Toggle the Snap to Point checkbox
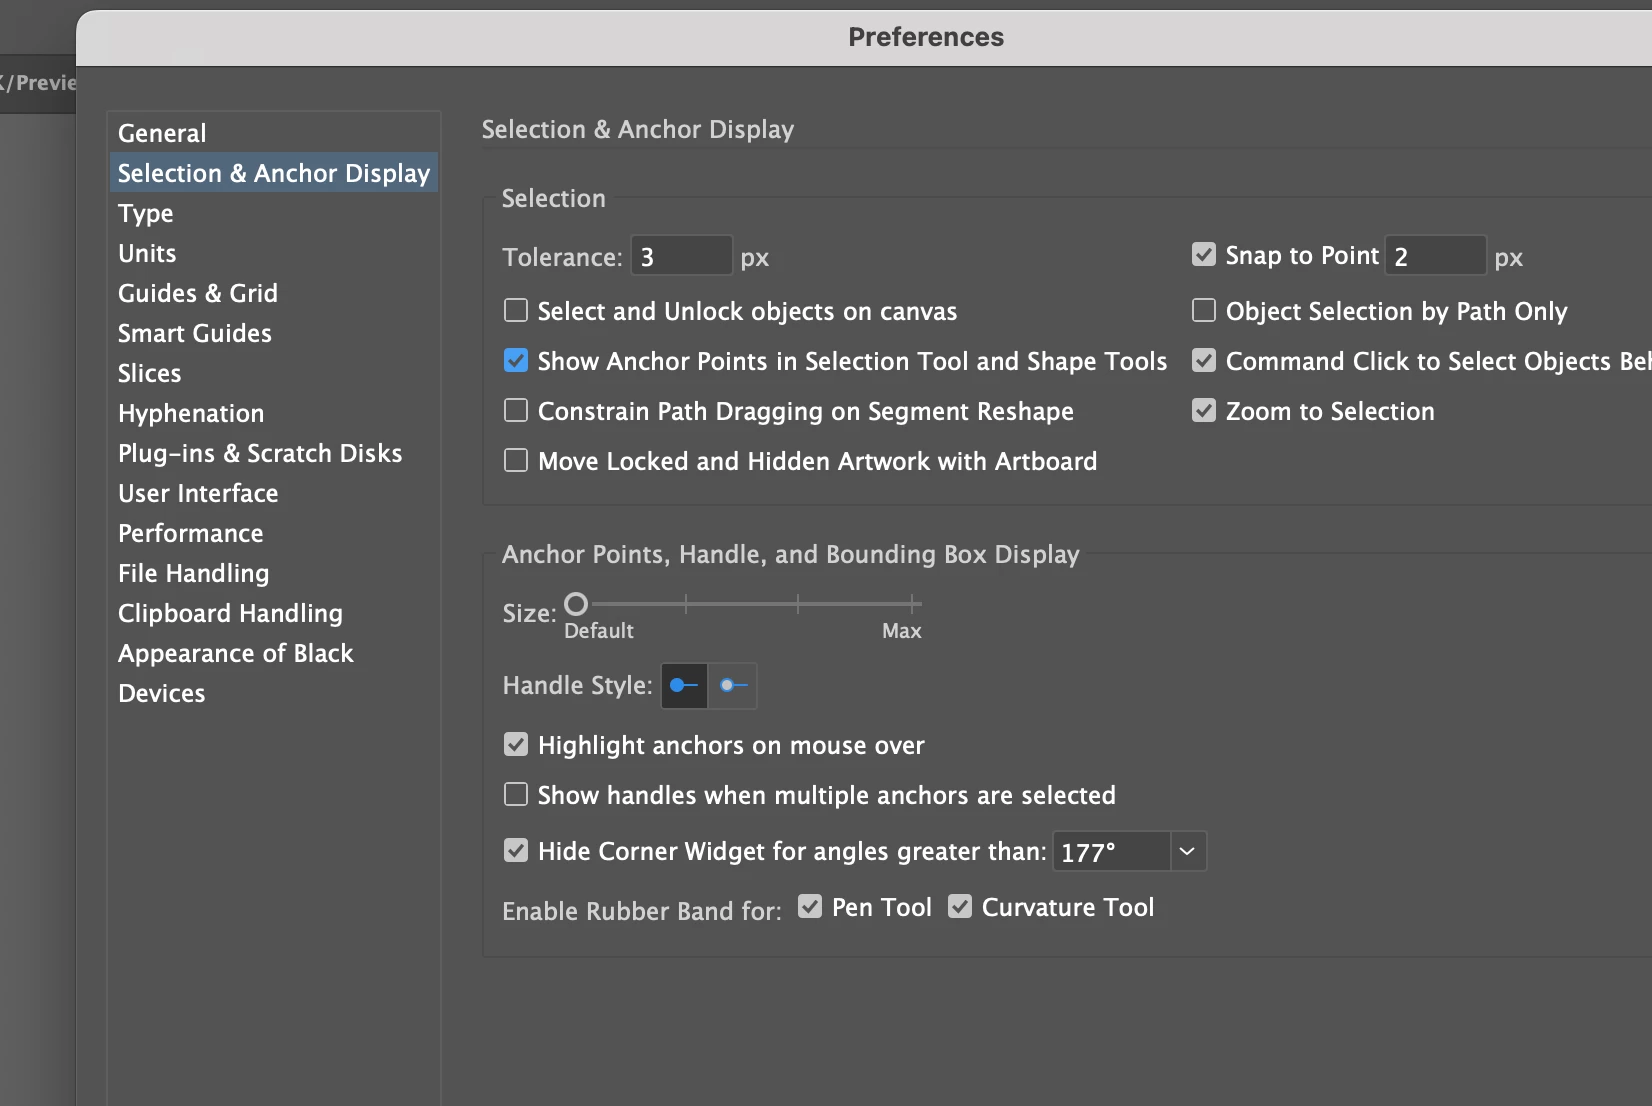This screenshot has width=1652, height=1106. click(x=1204, y=255)
